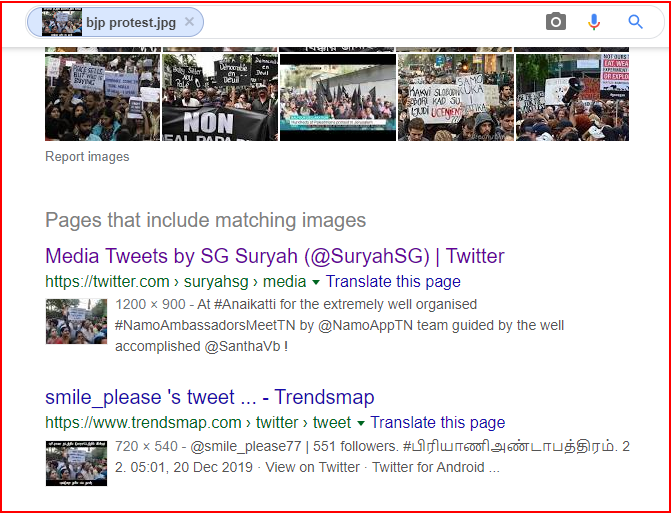Click the blue magnifying glass search icon
This screenshot has width=671, height=515.
click(635, 21)
